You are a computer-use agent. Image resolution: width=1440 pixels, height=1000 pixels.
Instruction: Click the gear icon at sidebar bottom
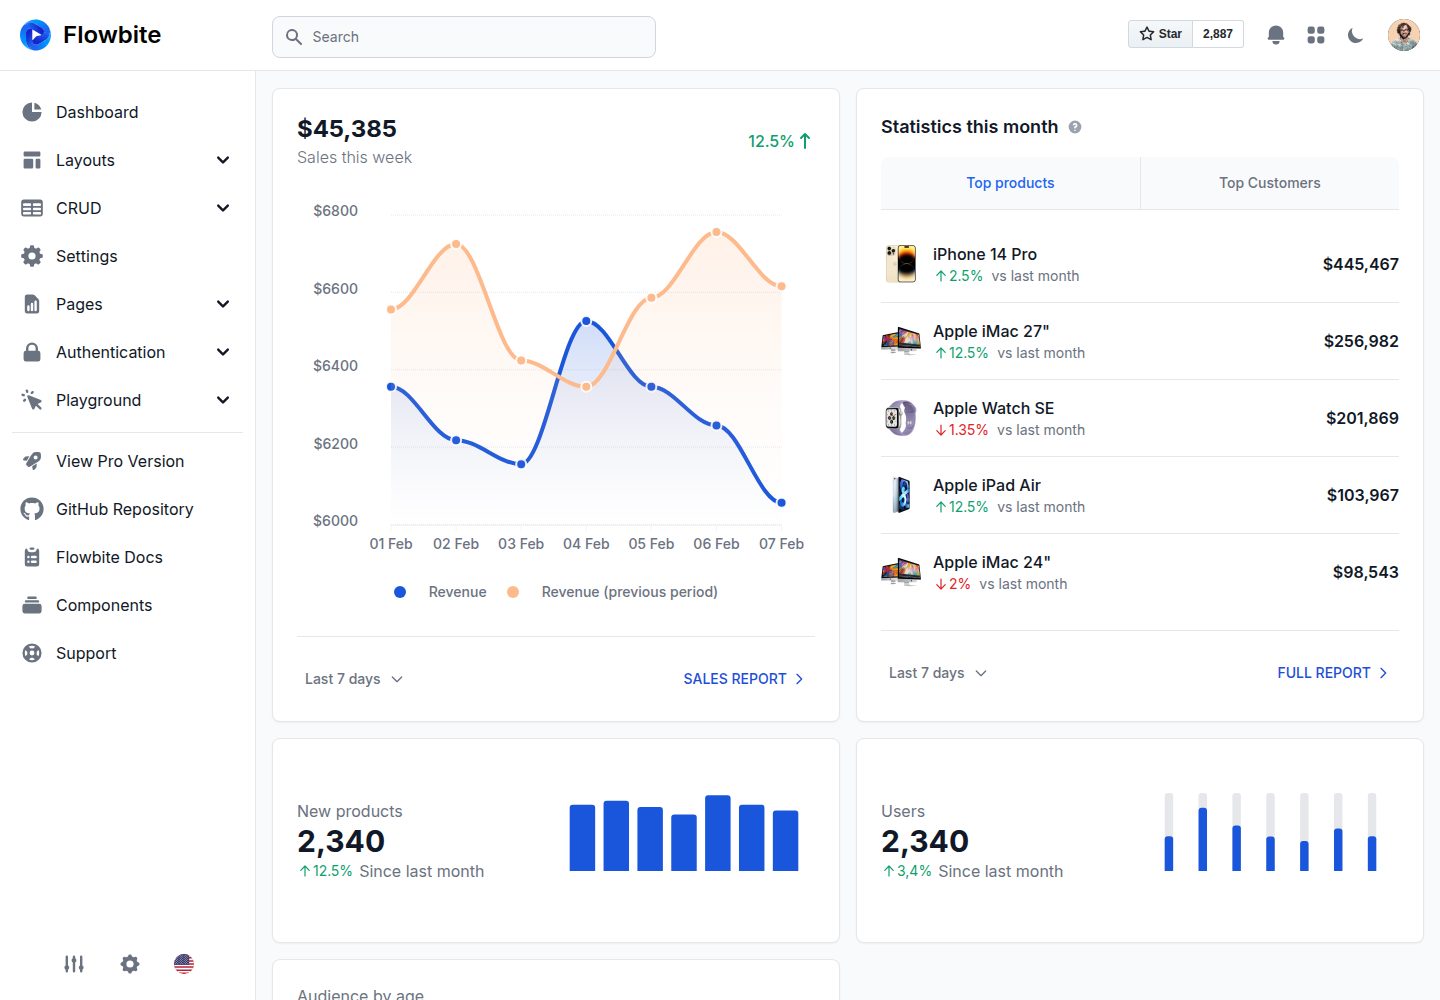[x=130, y=964]
